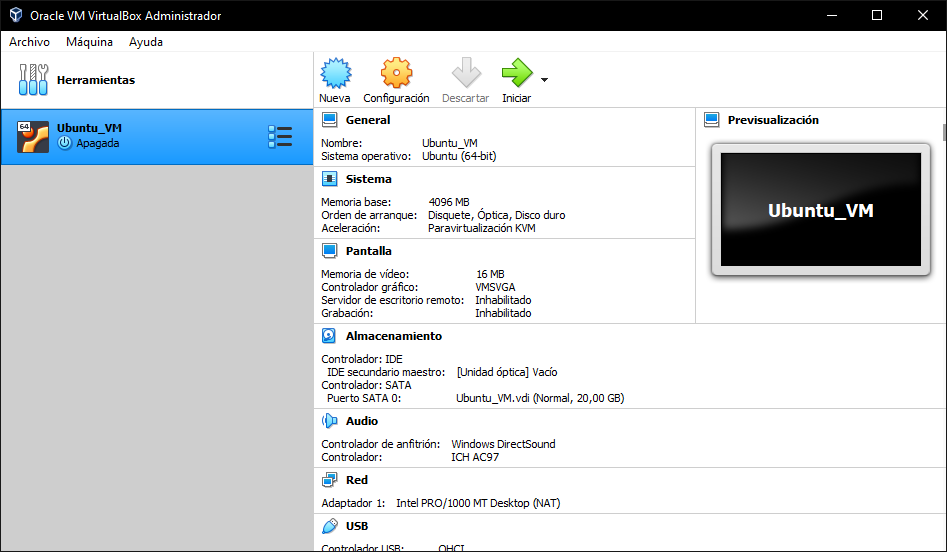Click "Intel PRO/1000 MT Desktop (NAT)" adapter
Viewport: 947px width, 552px height.
point(478,503)
